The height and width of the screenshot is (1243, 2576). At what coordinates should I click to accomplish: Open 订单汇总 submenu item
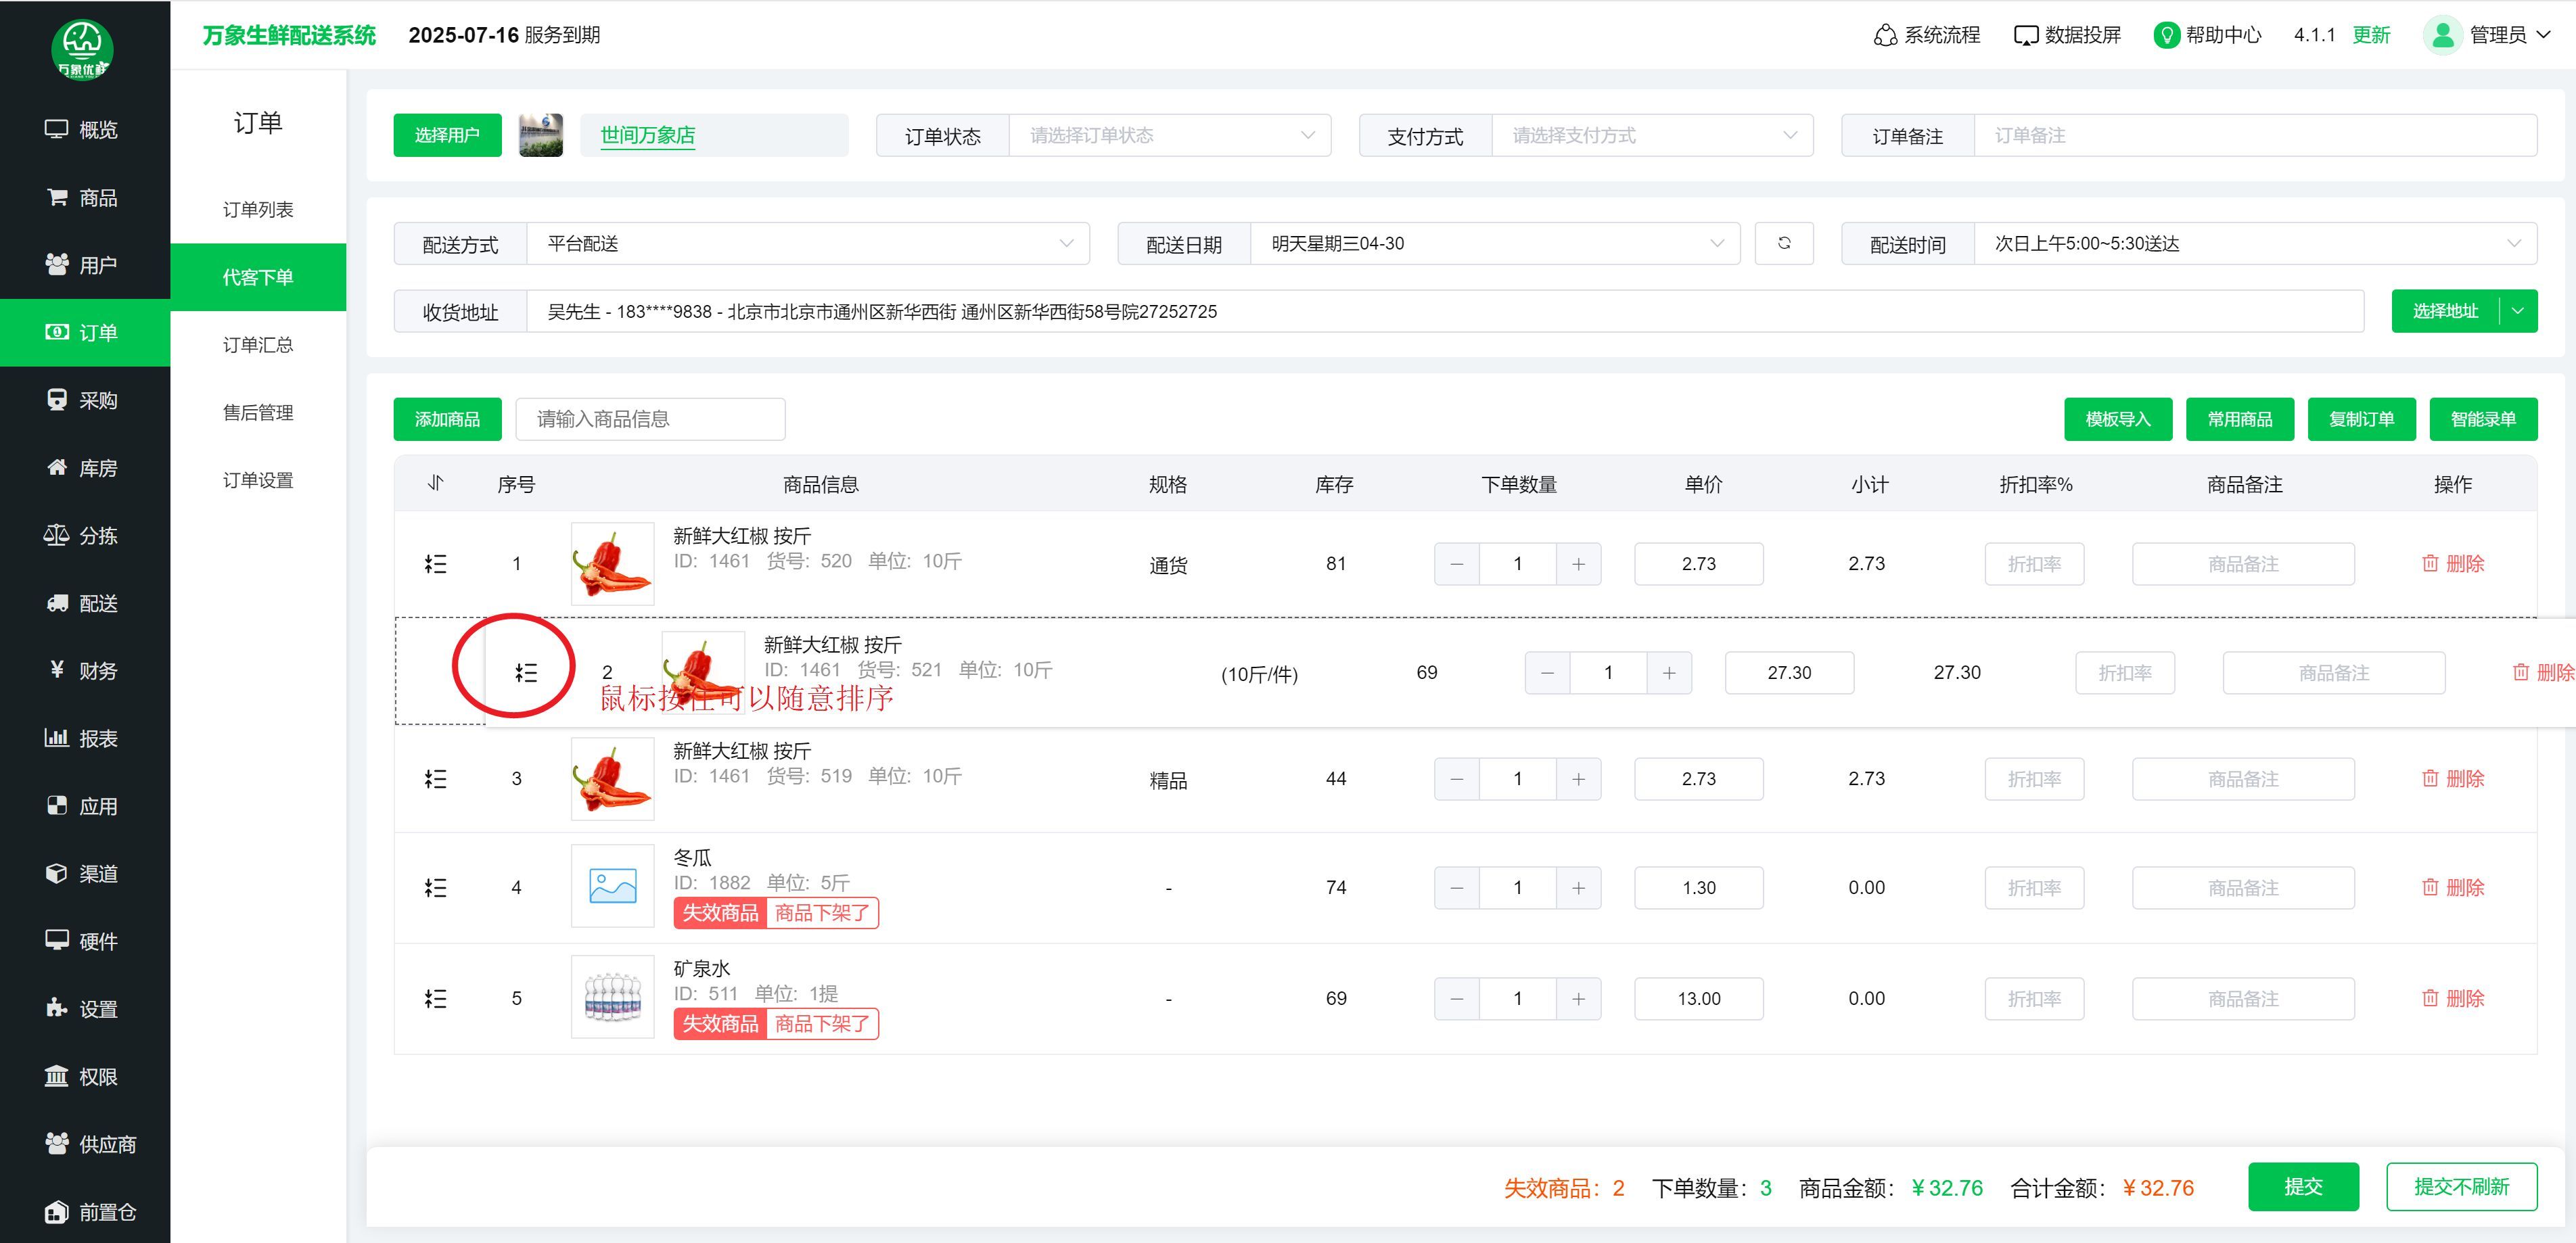(258, 345)
